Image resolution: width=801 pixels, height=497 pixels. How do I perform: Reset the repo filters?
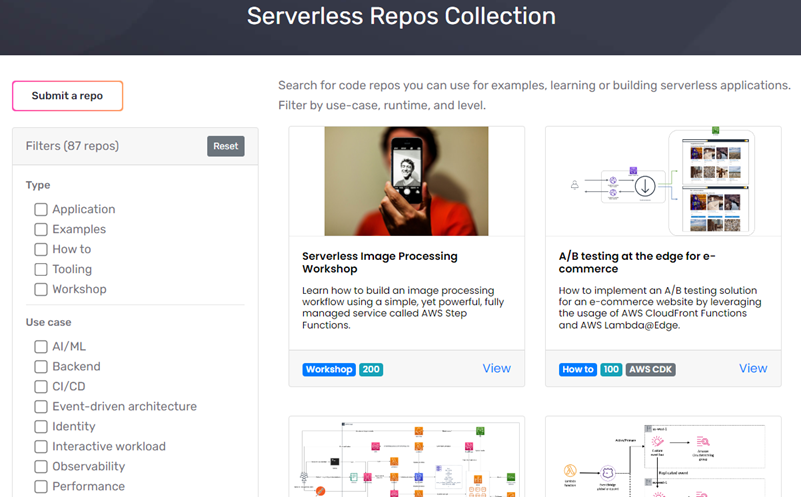[225, 146]
